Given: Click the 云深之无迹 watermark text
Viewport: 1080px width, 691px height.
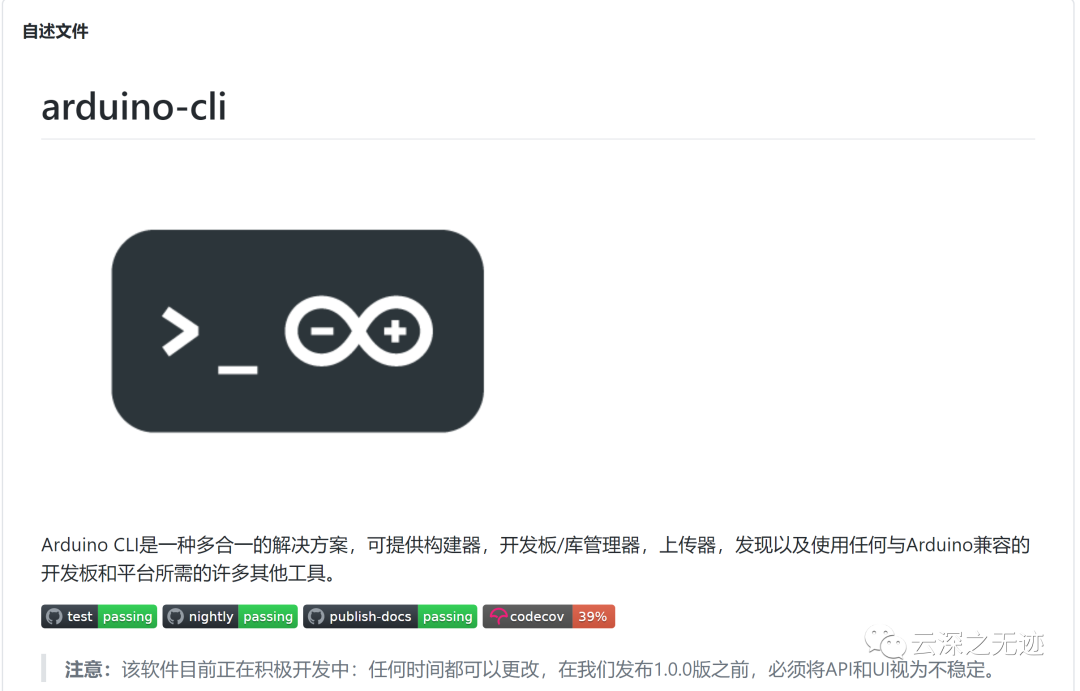Looking at the screenshot, I should click(x=978, y=643).
